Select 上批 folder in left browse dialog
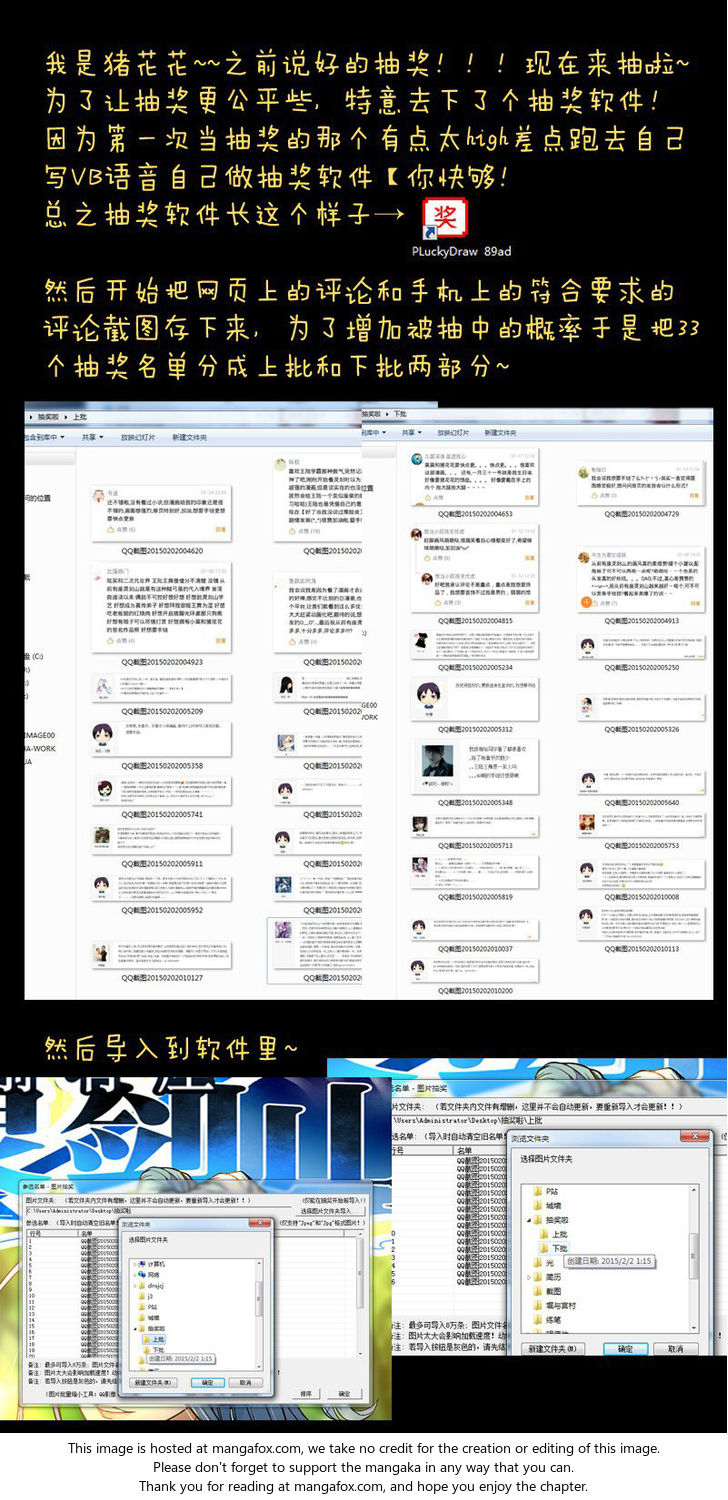This screenshot has height=1500, width=728. [153, 1338]
